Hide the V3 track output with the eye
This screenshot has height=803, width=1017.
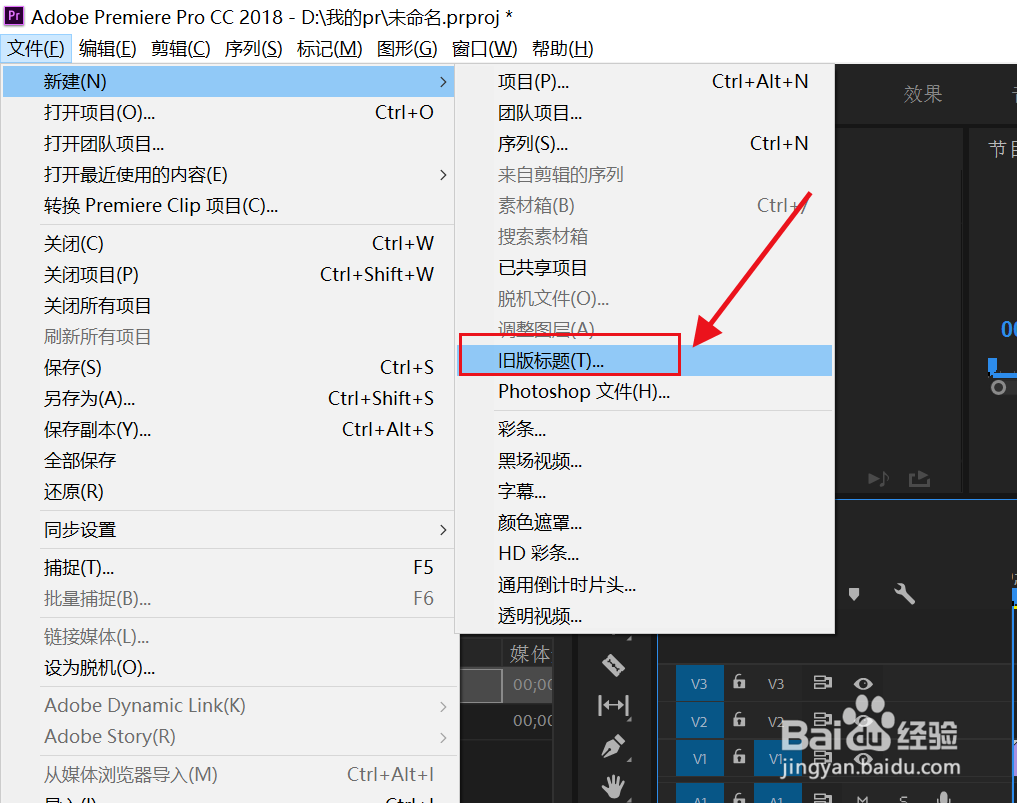pos(863,683)
